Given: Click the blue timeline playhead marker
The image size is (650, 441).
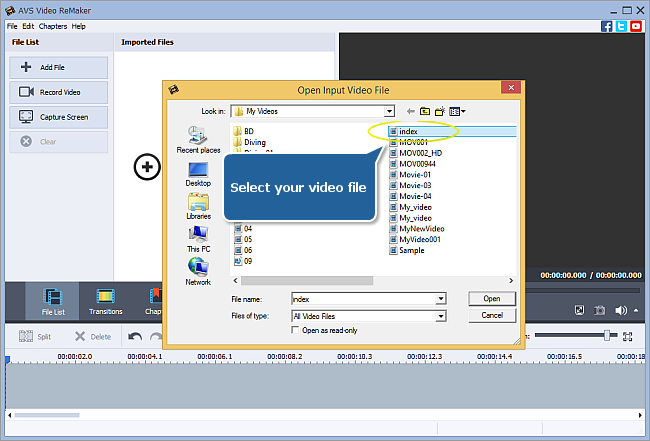Looking at the screenshot, I should (7, 360).
